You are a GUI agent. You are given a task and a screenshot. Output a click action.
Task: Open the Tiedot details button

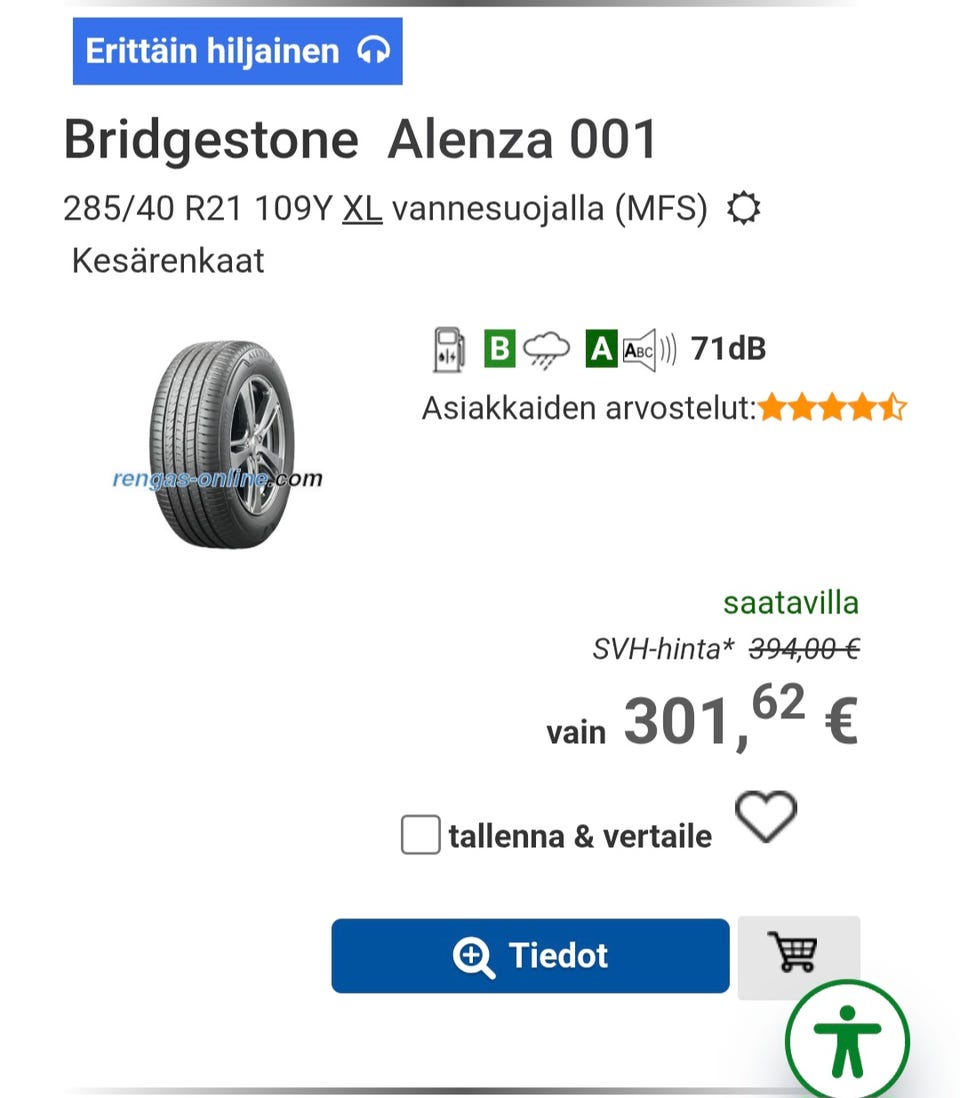coord(530,956)
